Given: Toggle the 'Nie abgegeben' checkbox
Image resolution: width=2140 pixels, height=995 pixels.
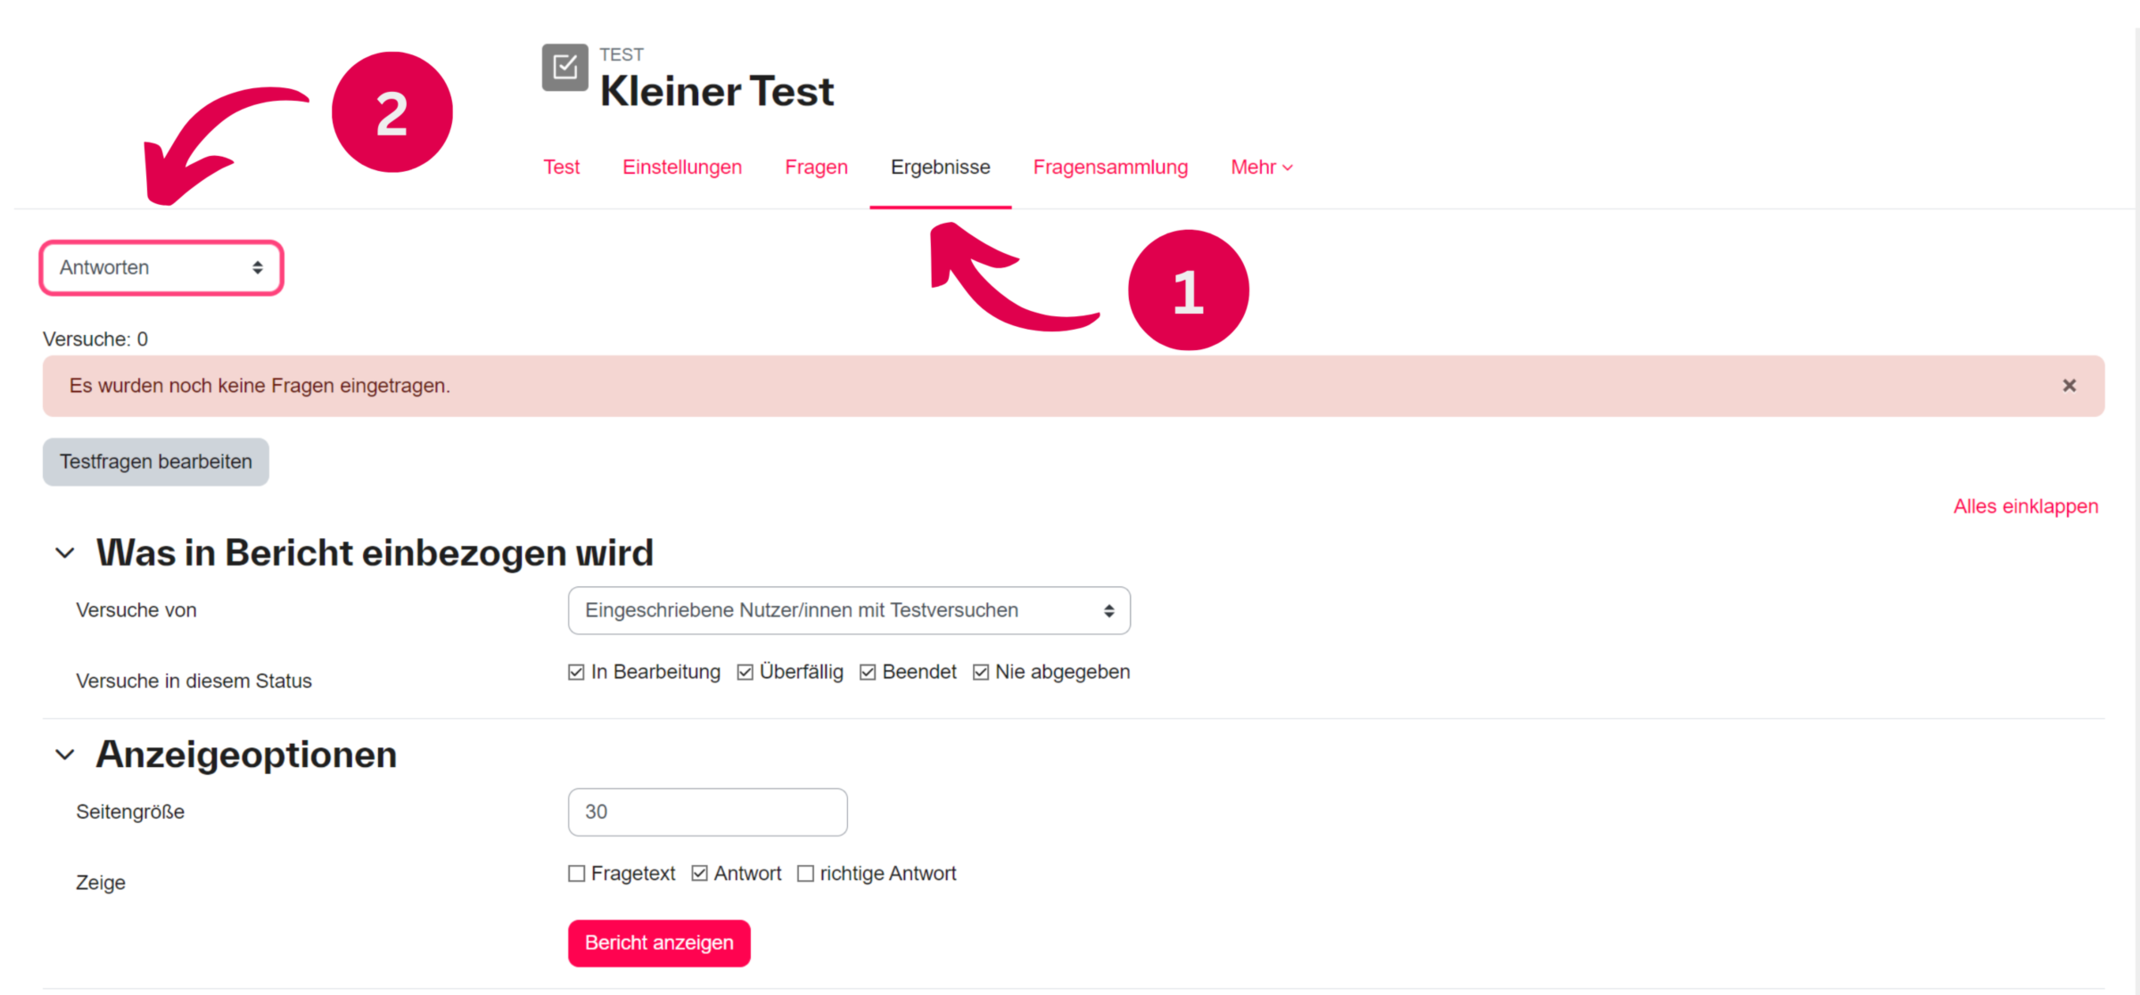Looking at the screenshot, I should tap(981, 672).
